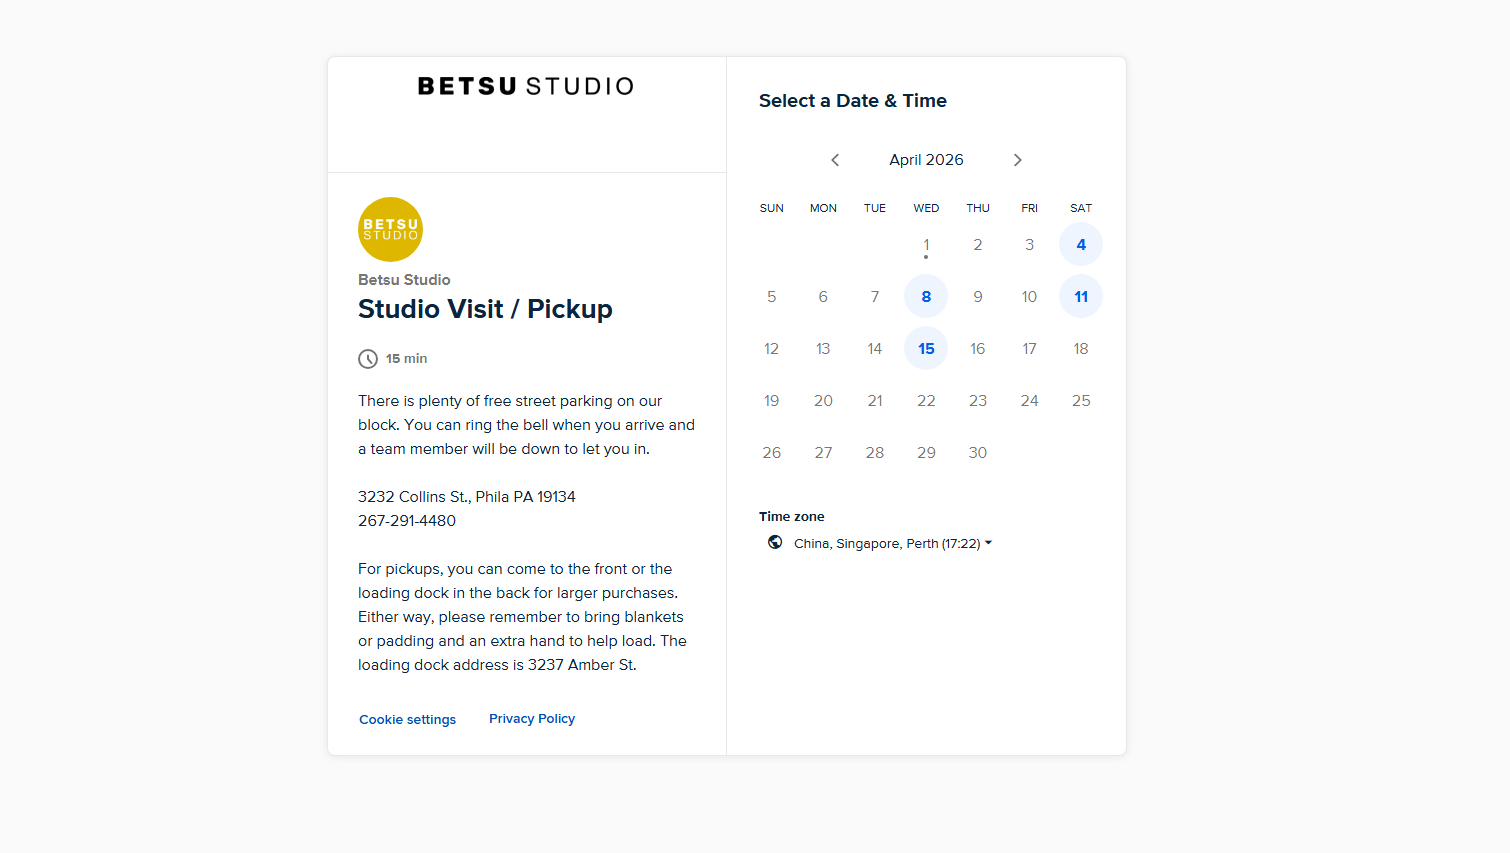Select April 15 as the date
The height and width of the screenshot is (853, 1510).
click(926, 349)
